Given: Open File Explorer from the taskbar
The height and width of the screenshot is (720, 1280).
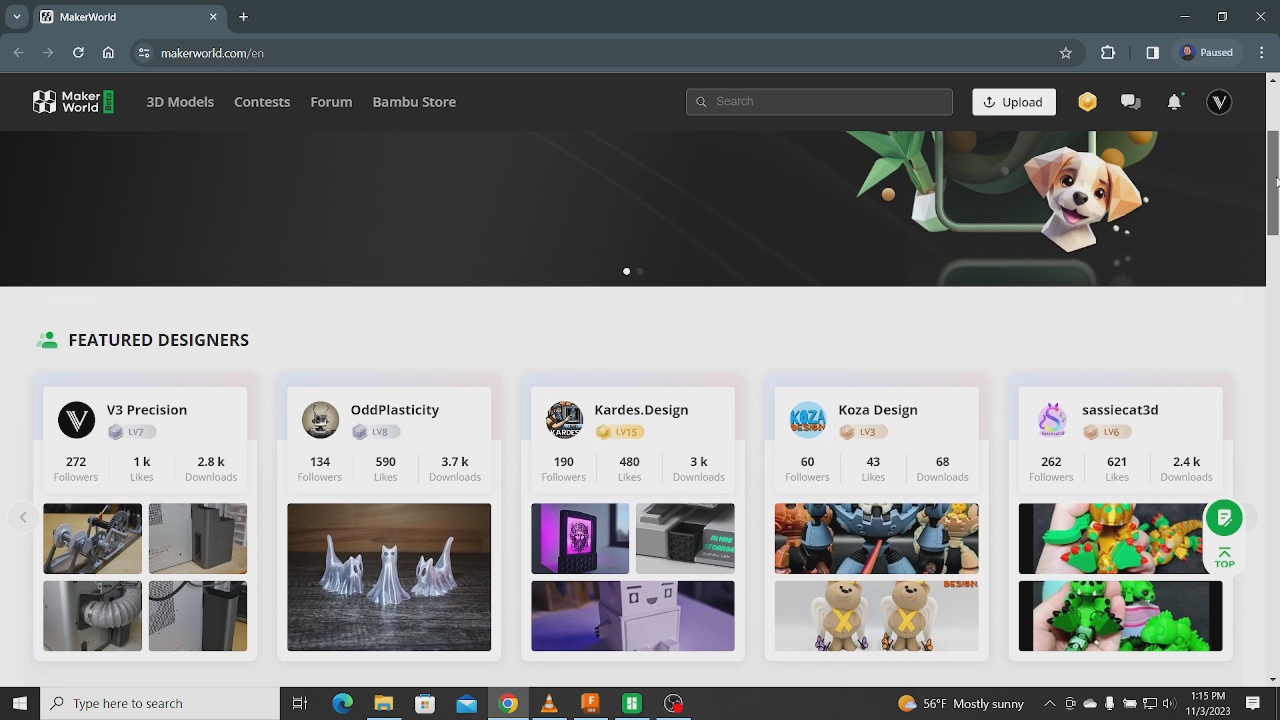Looking at the screenshot, I should coord(383,704).
